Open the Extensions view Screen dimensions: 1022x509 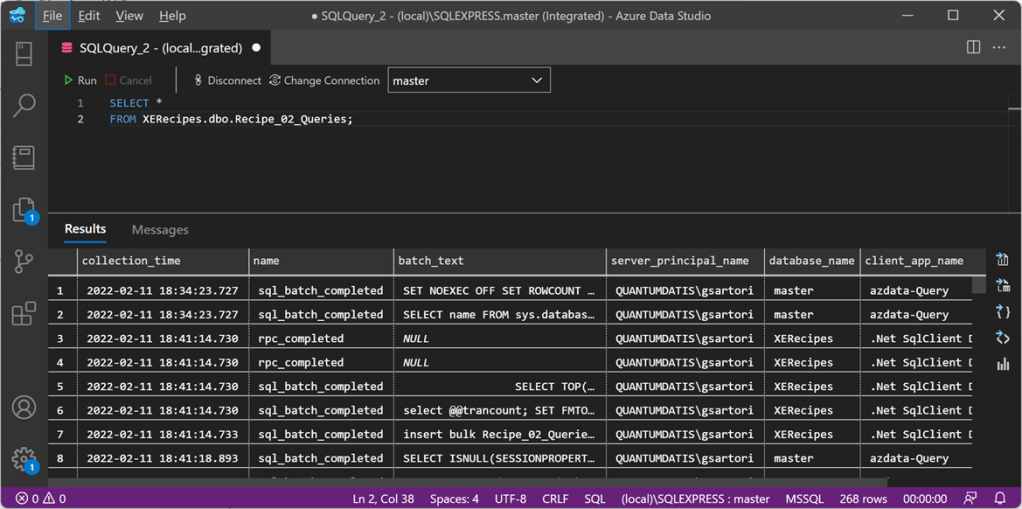tap(24, 314)
